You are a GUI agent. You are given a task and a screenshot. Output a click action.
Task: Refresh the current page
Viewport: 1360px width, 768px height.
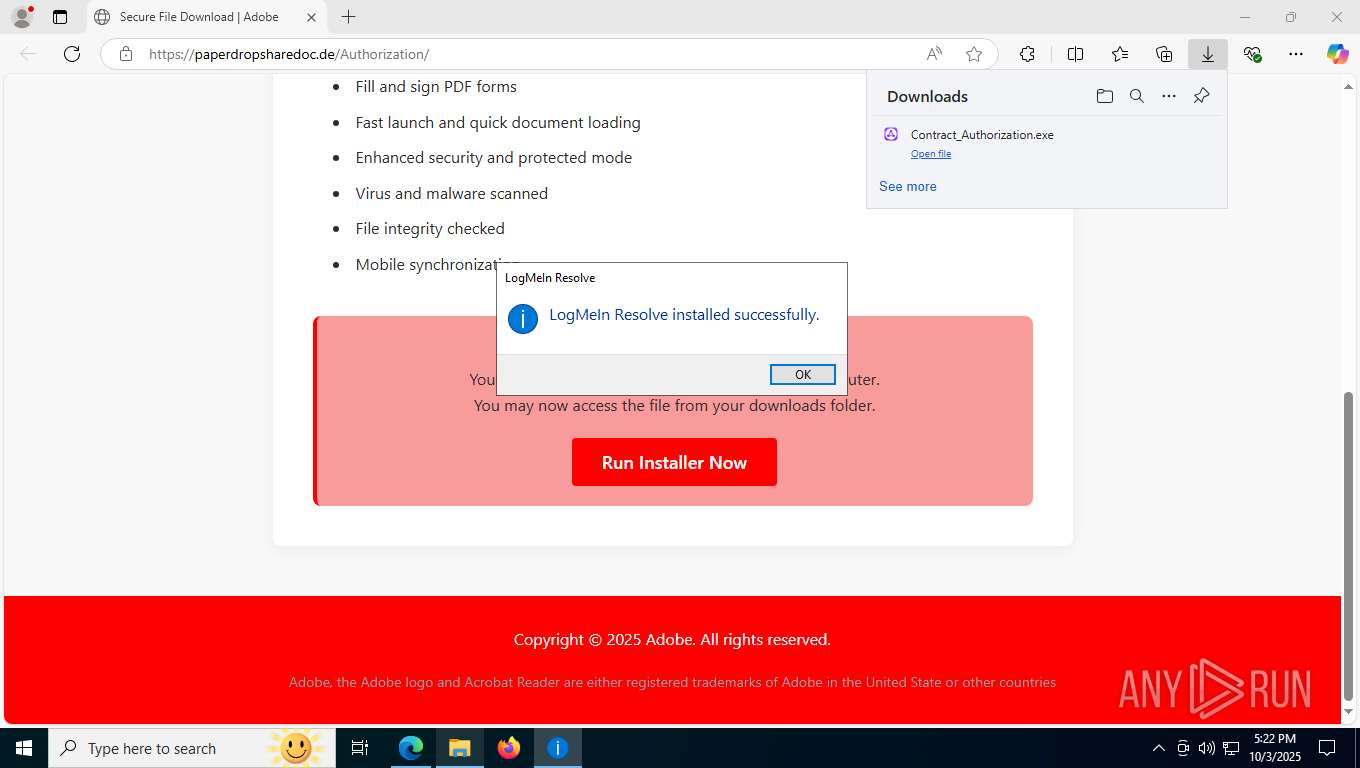click(72, 54)
